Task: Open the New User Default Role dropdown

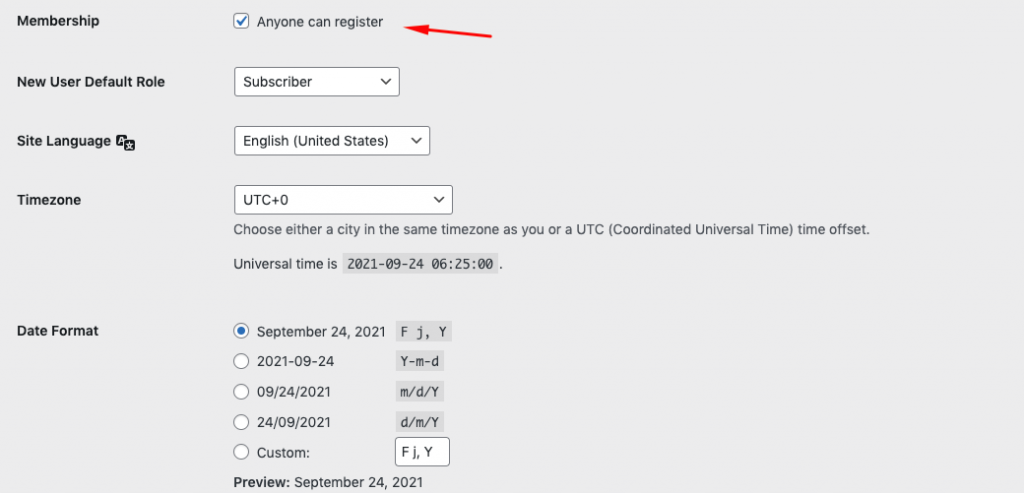Action: (317, 82)
